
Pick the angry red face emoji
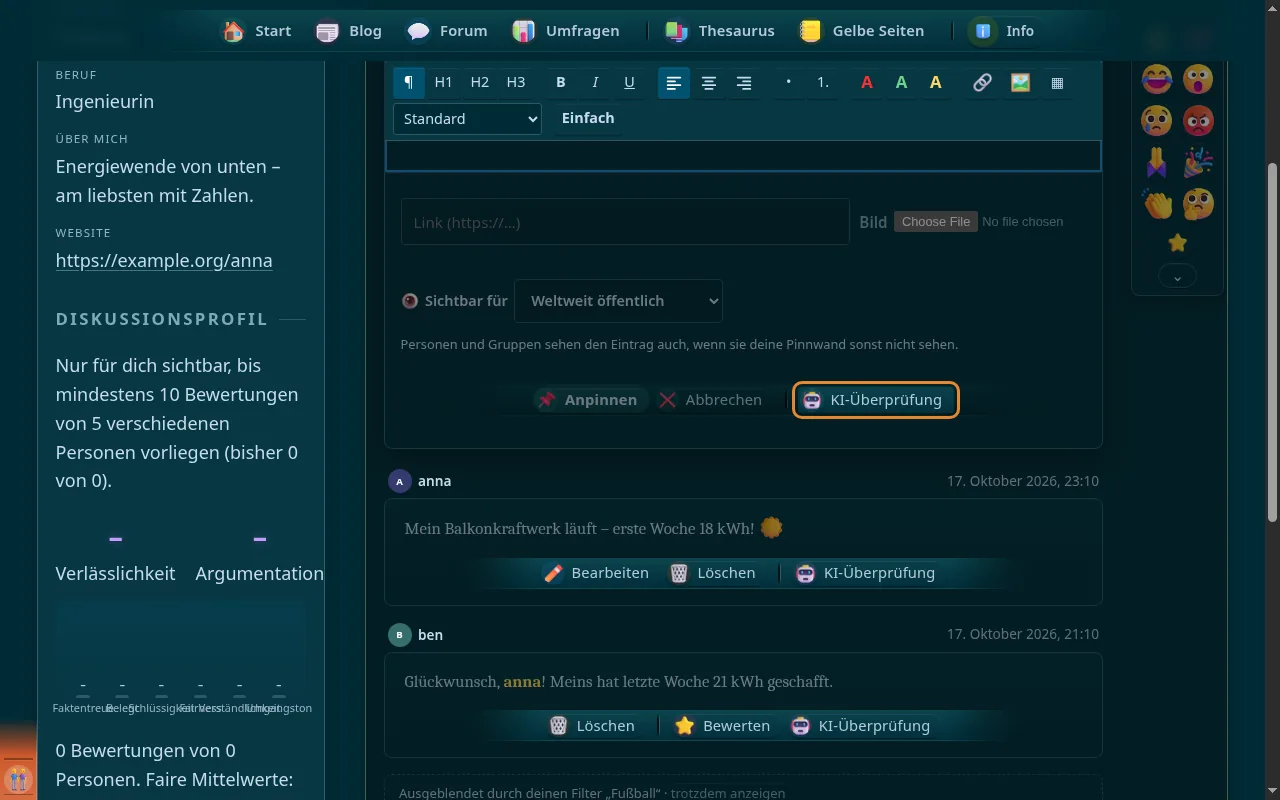point(1198,120)
